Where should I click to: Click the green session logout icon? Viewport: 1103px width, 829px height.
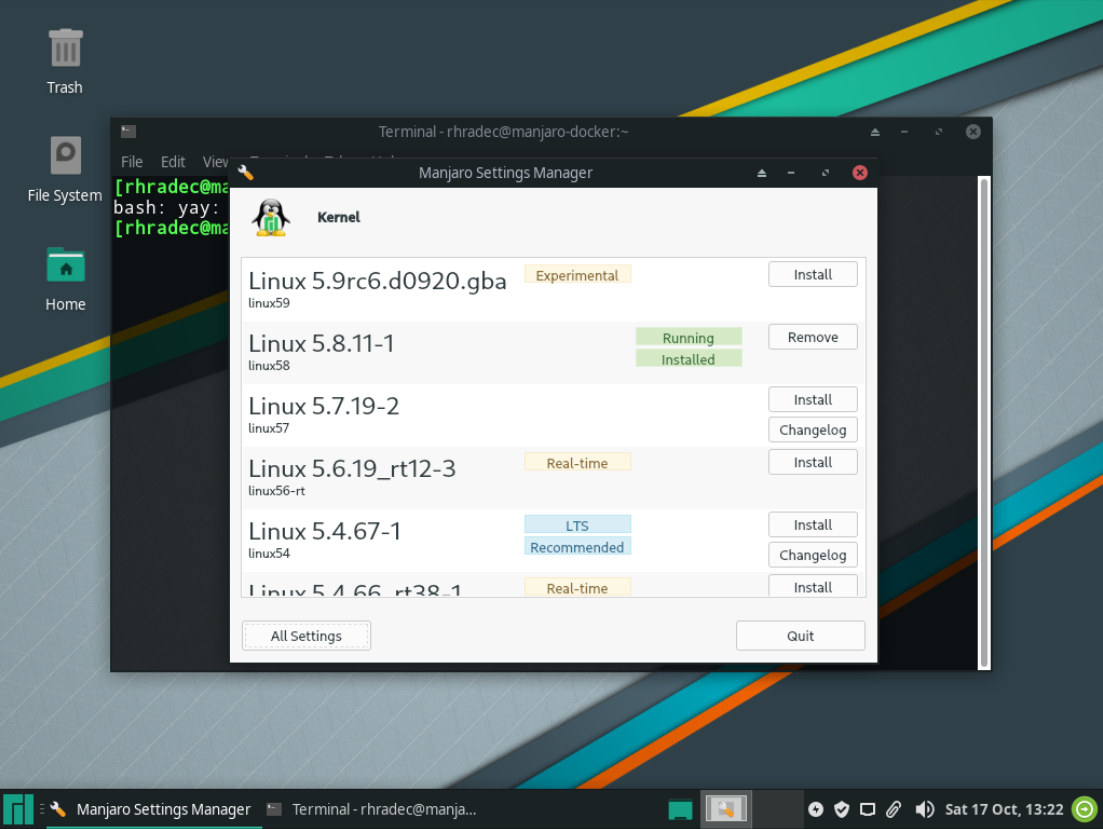coord(1084,809)
